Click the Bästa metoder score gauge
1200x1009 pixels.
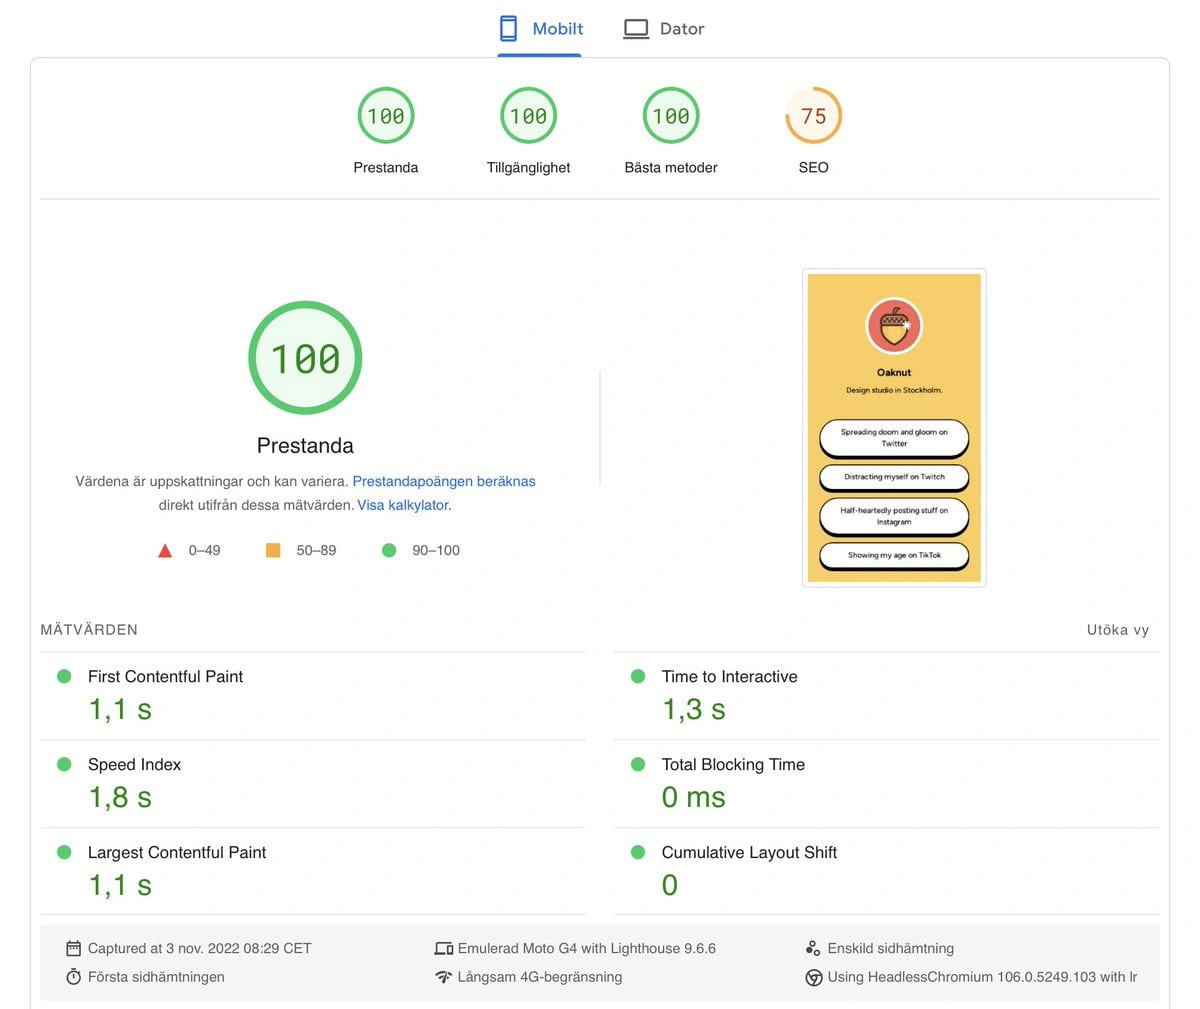671,116
